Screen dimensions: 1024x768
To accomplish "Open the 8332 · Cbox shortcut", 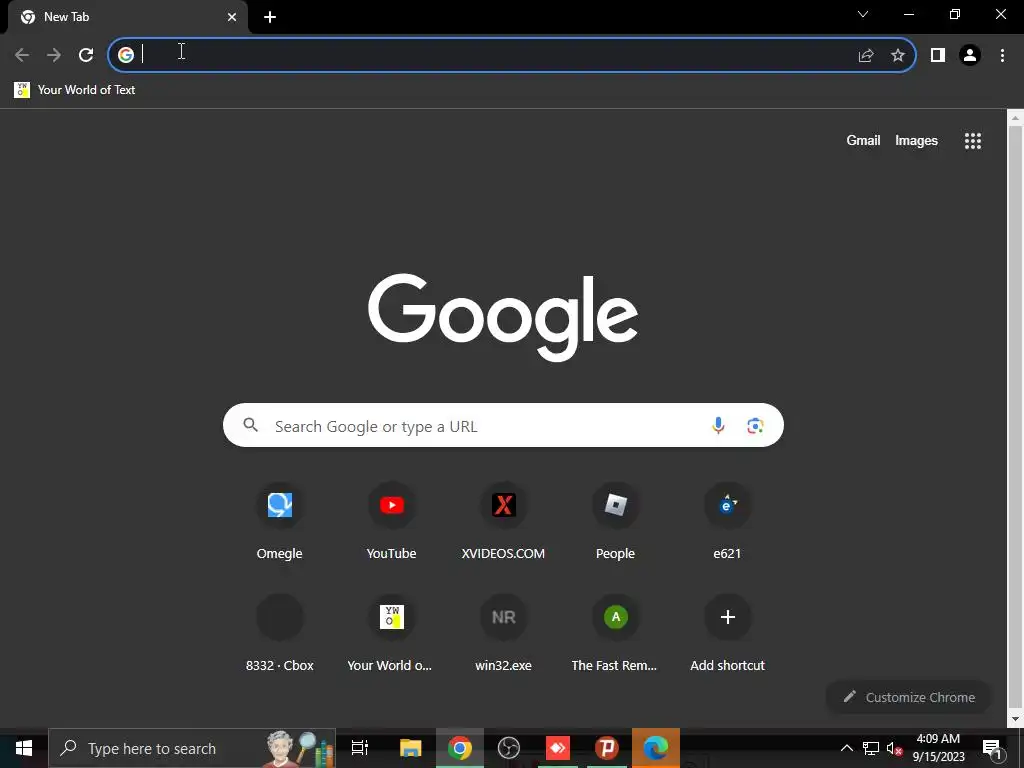I will coord(280,633).
